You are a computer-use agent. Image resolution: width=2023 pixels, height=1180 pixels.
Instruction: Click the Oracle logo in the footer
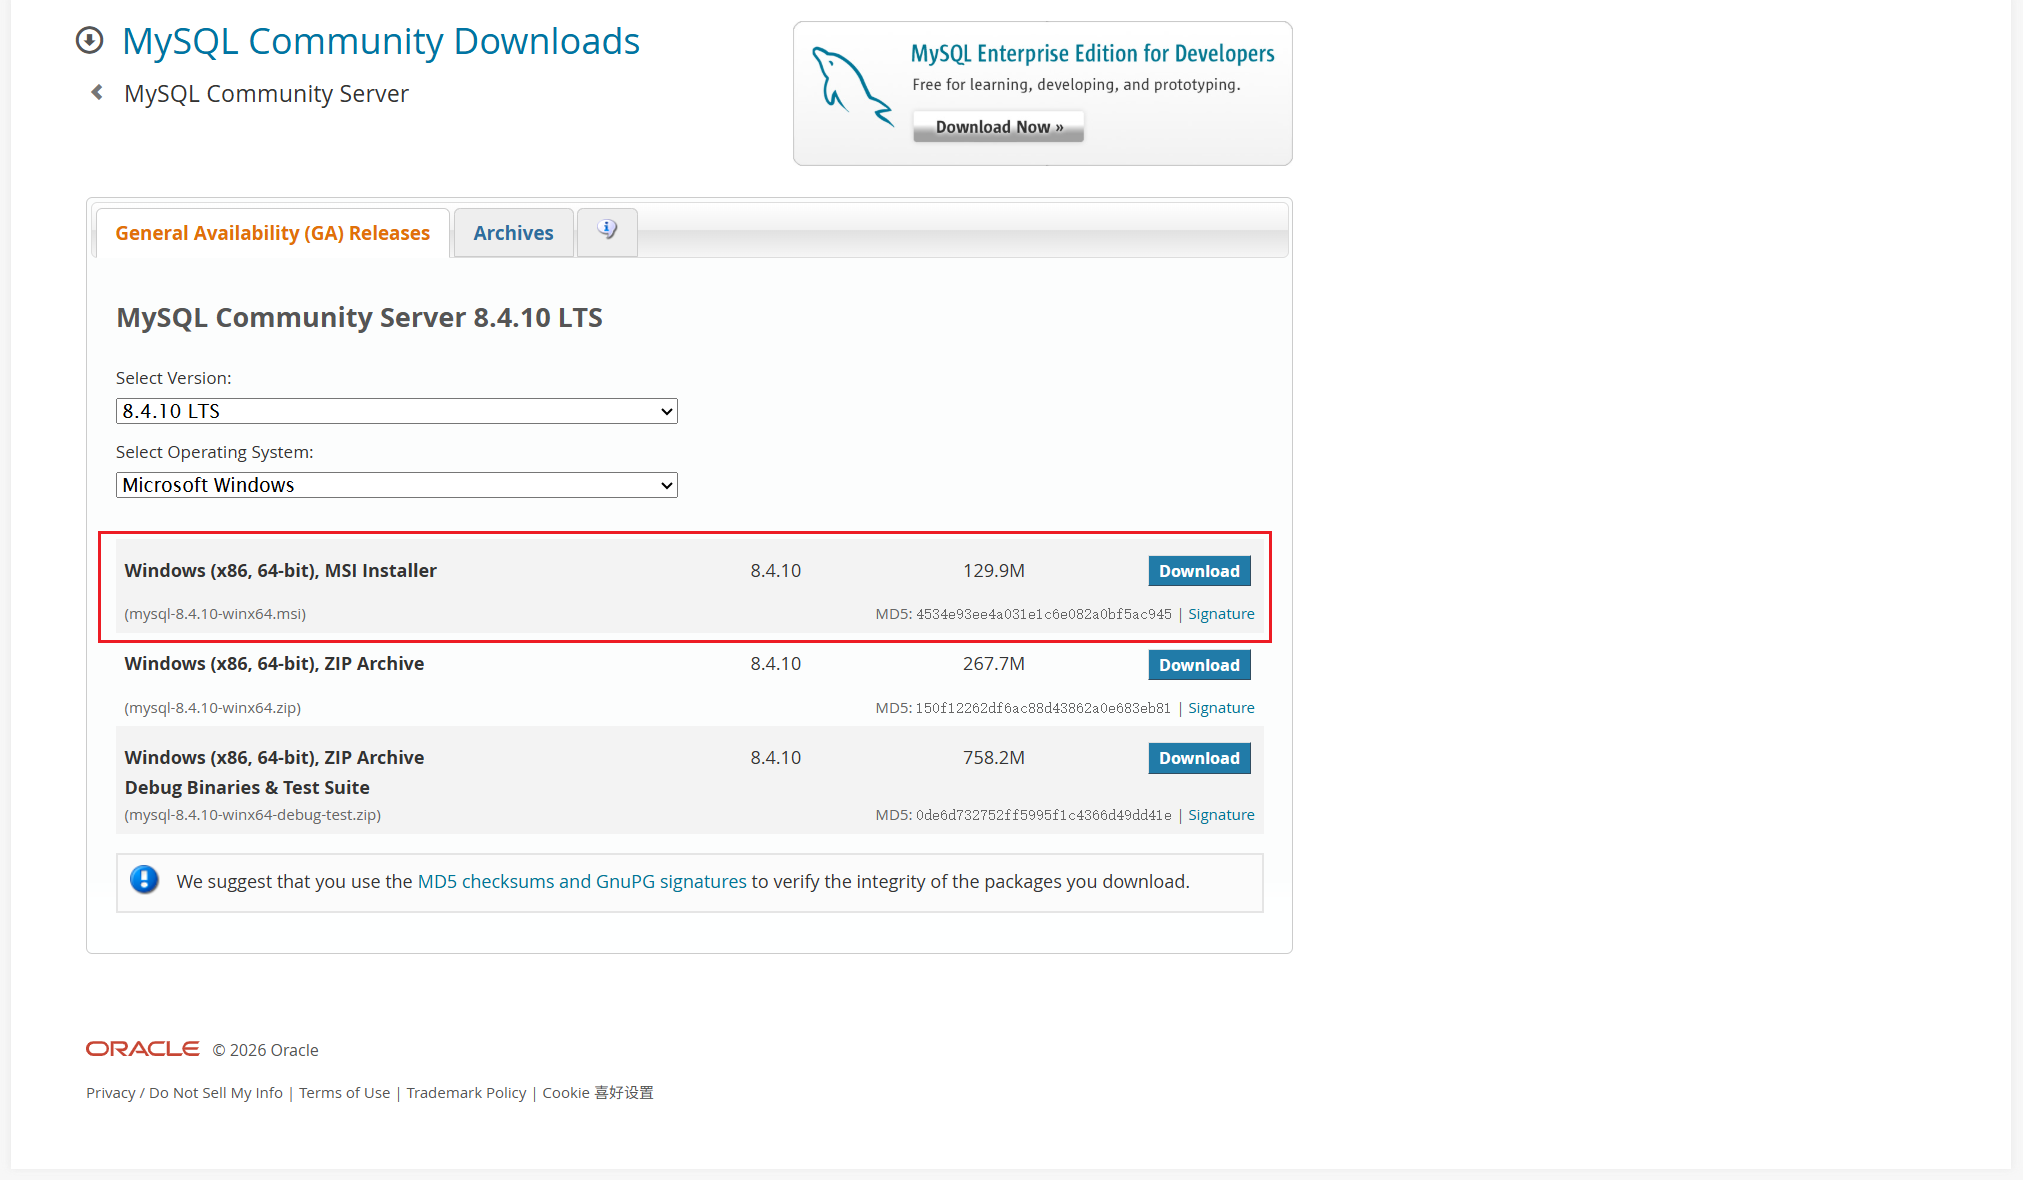142,1049
